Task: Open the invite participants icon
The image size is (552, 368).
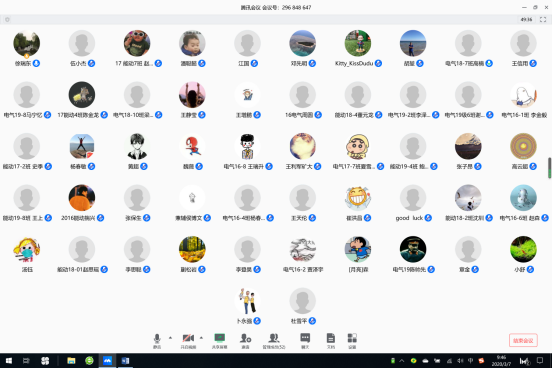Action: point(245,341)
